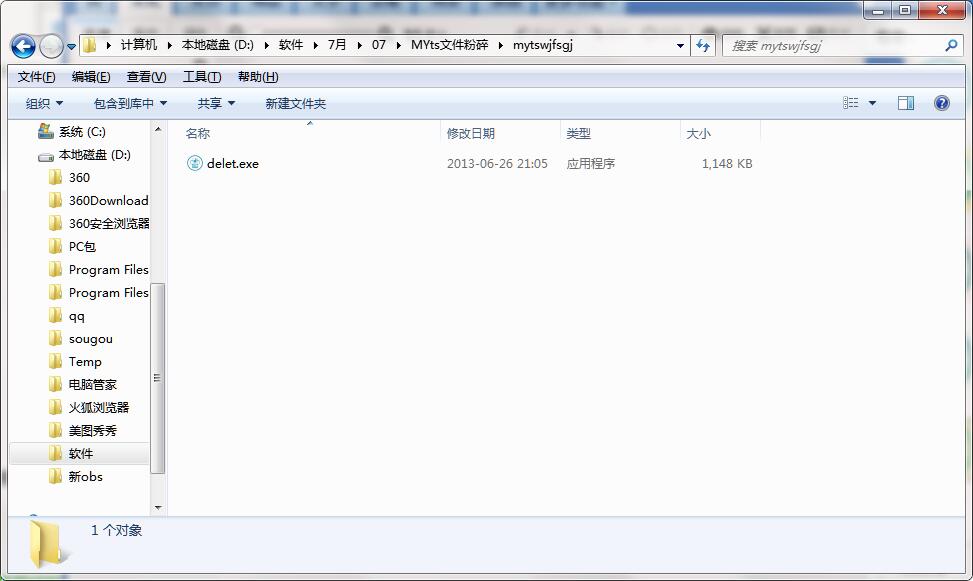Open 包含到库中 dropdown
This screenshot has height=581, width=973.
(x=130, y=104)
